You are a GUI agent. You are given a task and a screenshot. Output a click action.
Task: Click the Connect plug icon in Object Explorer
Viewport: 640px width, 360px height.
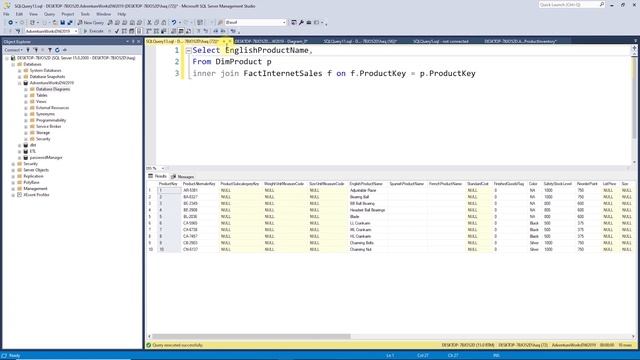(x=28, y=50)
